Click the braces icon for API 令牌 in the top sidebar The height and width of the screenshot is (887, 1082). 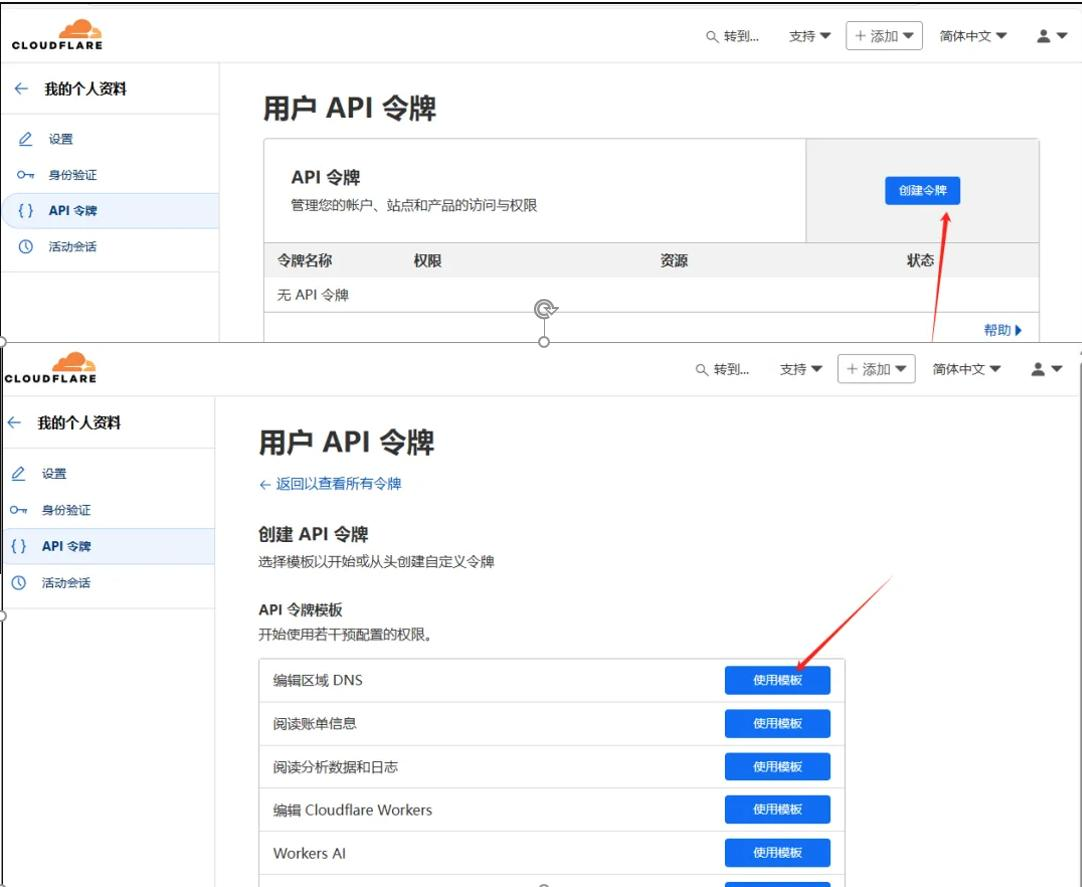[26, 211]
